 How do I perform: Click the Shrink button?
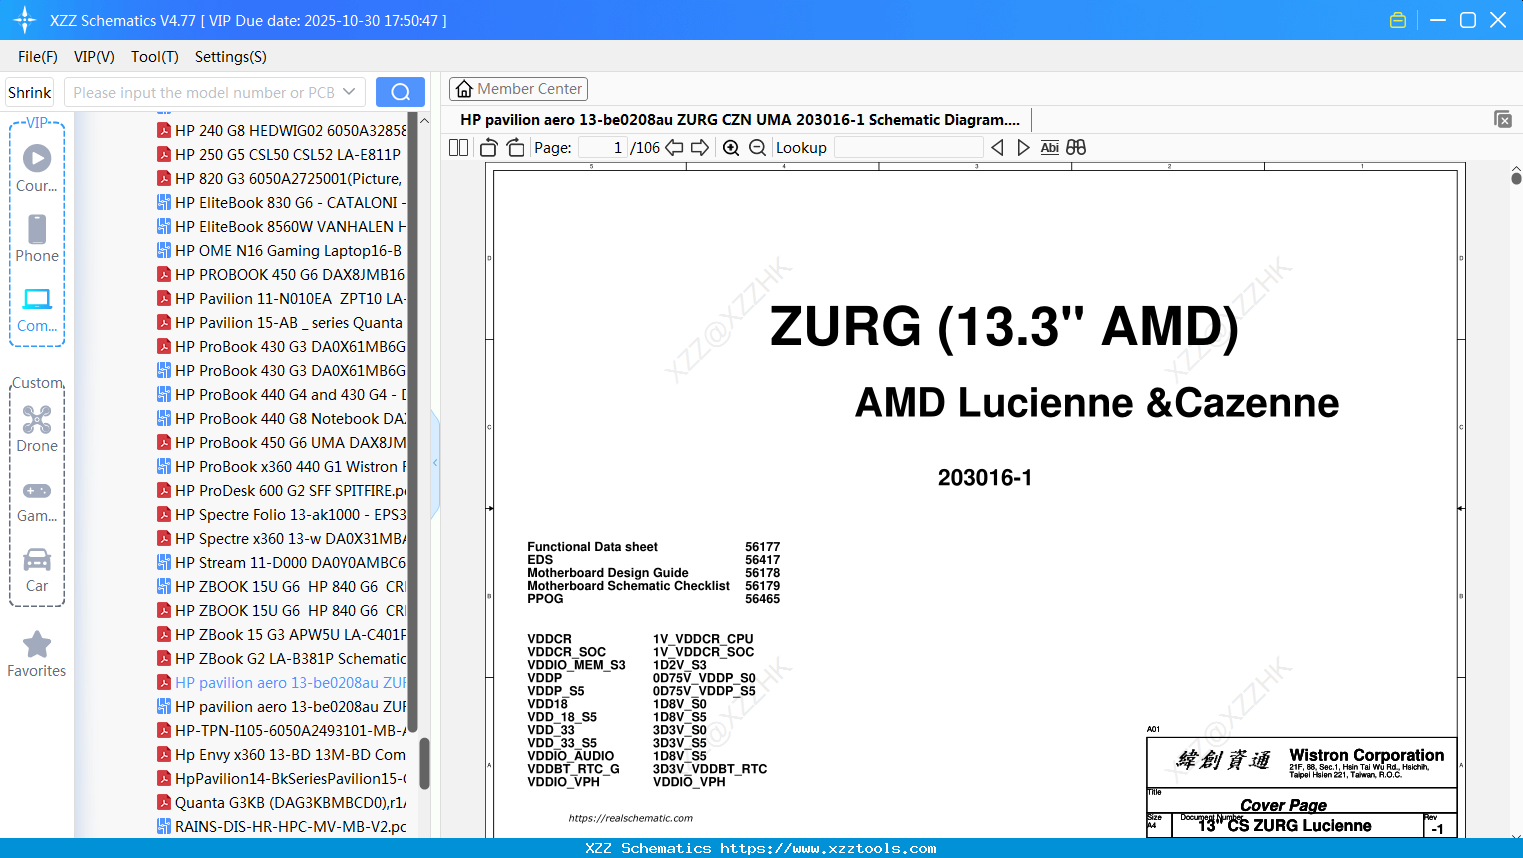pyautogui.click(x=29, y=92)
